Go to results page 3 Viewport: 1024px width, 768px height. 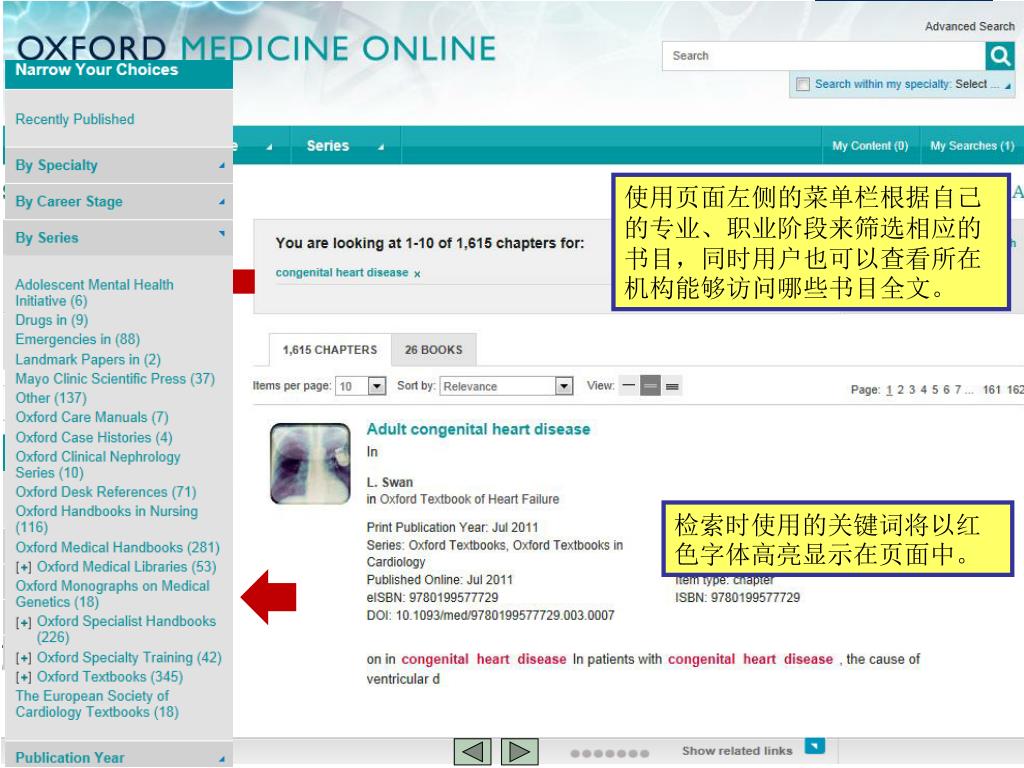click(x=912, y=390)
